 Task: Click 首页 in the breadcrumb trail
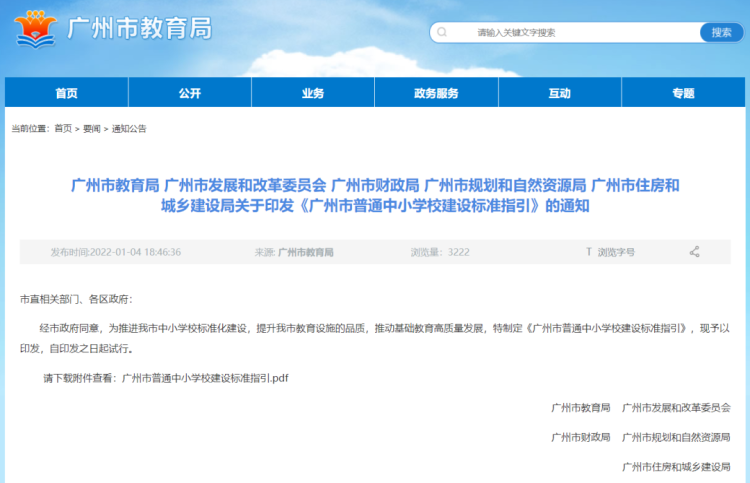coord(63,129)
